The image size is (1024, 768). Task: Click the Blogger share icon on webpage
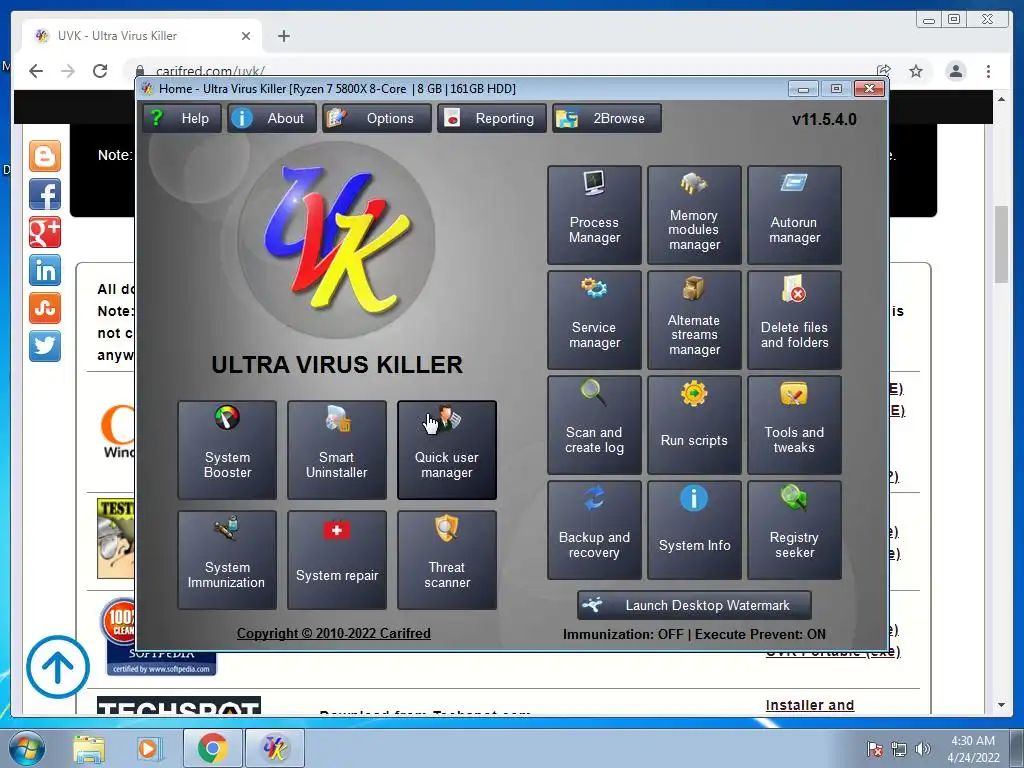(x=45, y=156)
